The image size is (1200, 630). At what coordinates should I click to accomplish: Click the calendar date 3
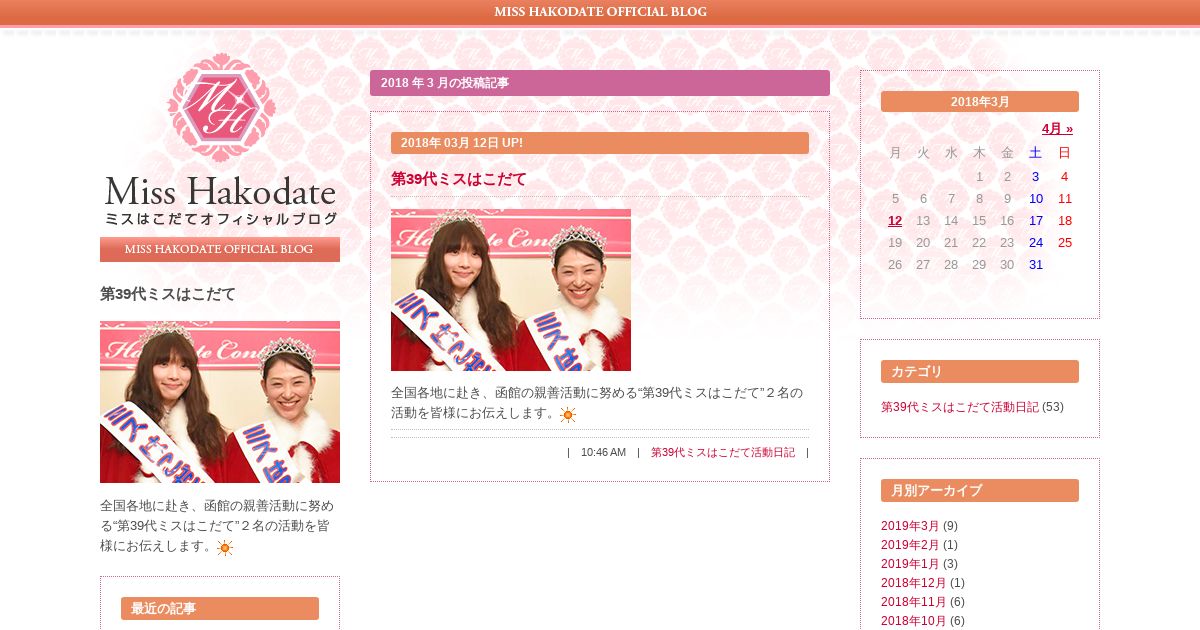pyautogui.click(x=1036, y=177)
